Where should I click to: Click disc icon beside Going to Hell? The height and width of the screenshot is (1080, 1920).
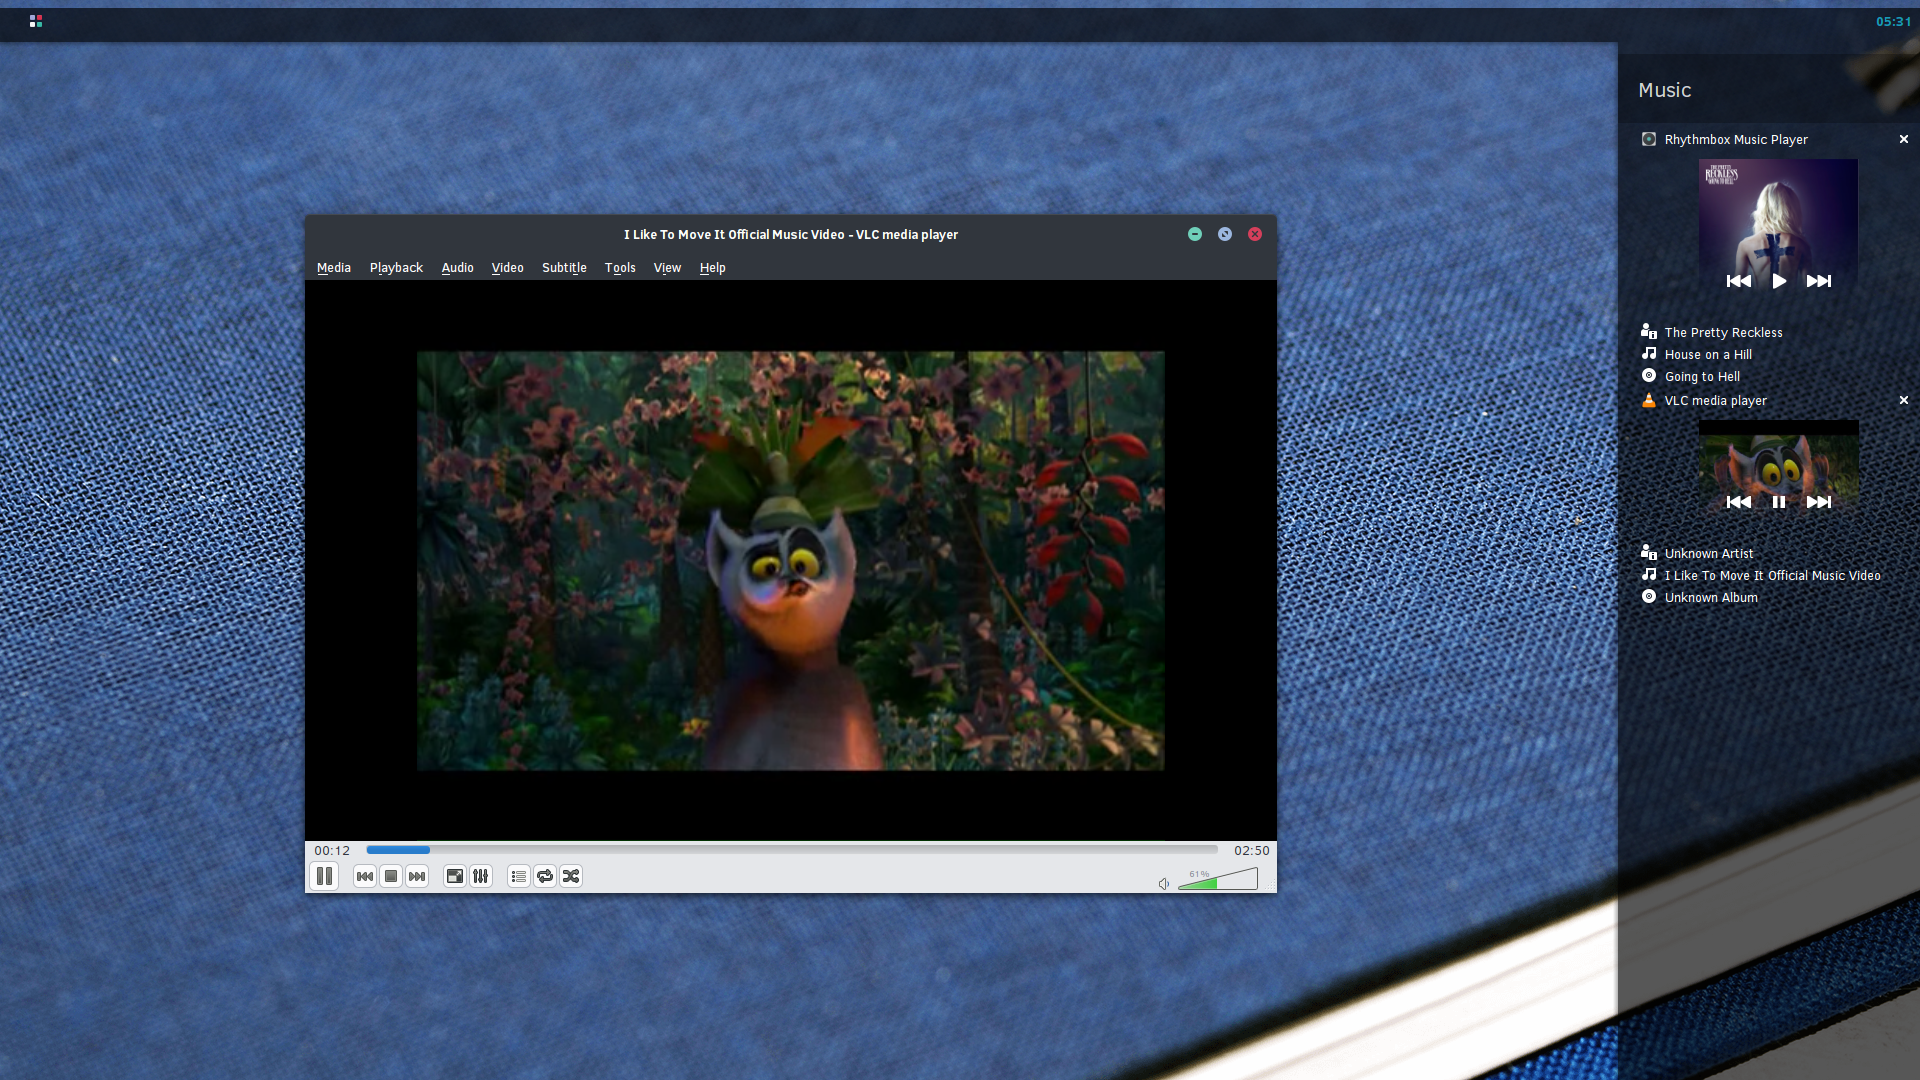(1649, 375)
